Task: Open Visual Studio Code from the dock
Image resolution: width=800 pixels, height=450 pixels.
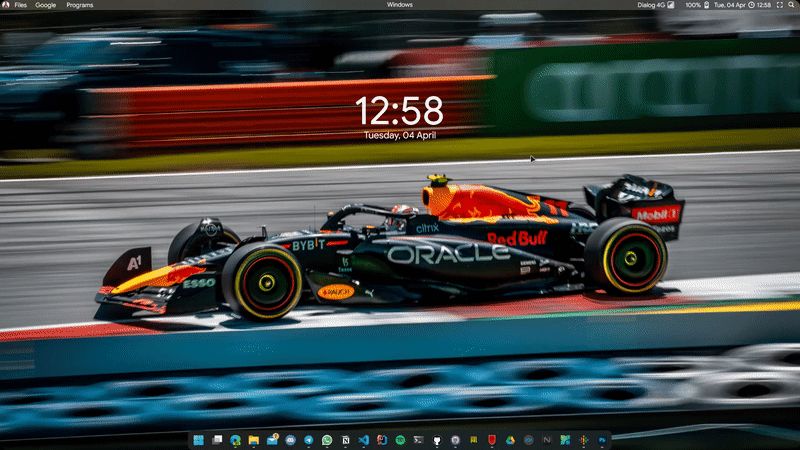Action: tap(364, 440)
